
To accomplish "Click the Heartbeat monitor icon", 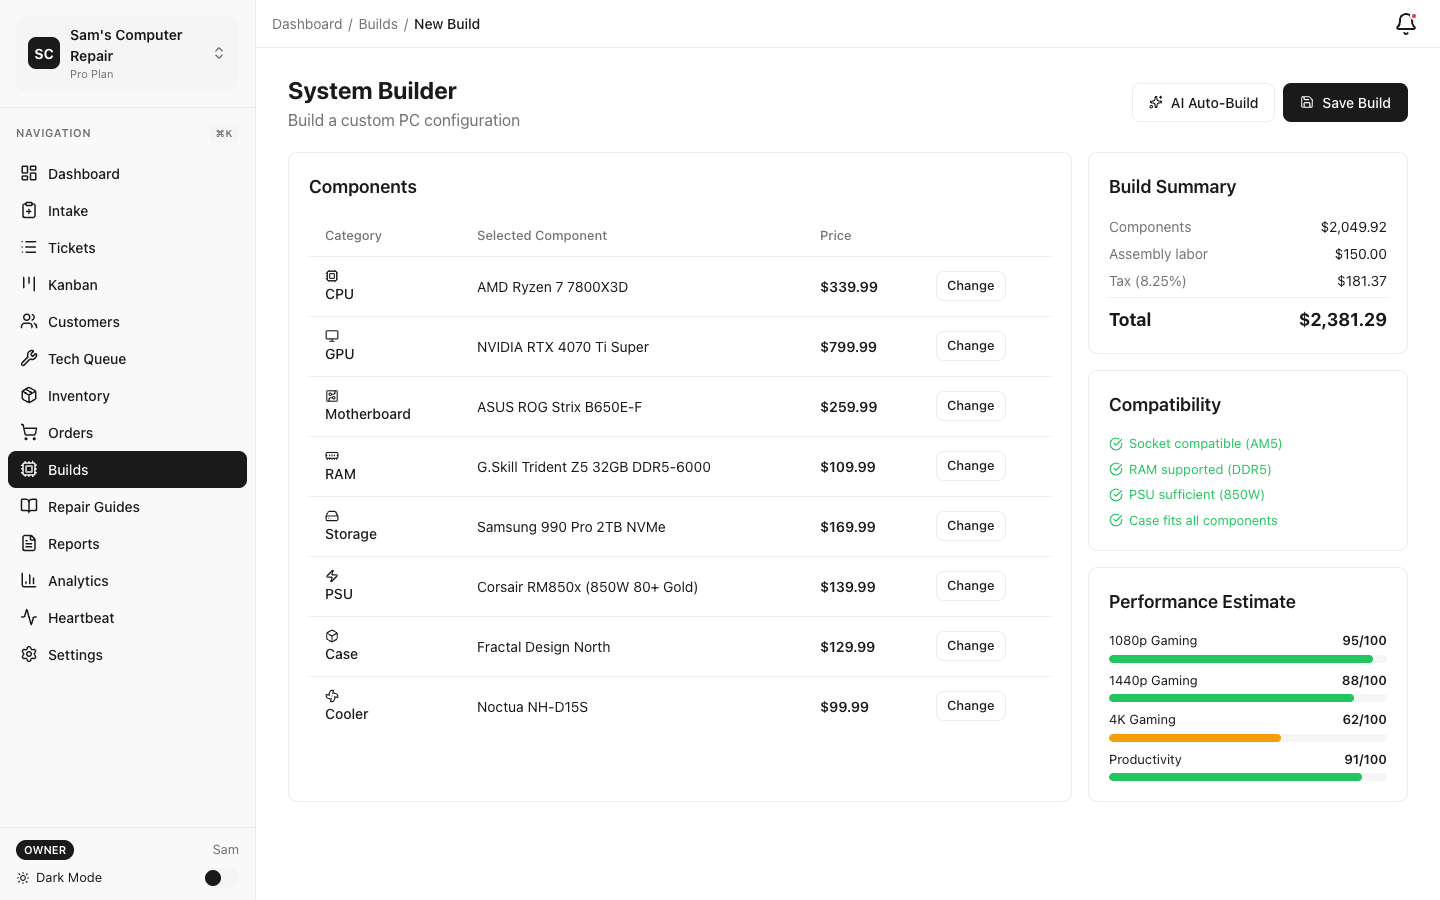I will (x=29, y=617).
